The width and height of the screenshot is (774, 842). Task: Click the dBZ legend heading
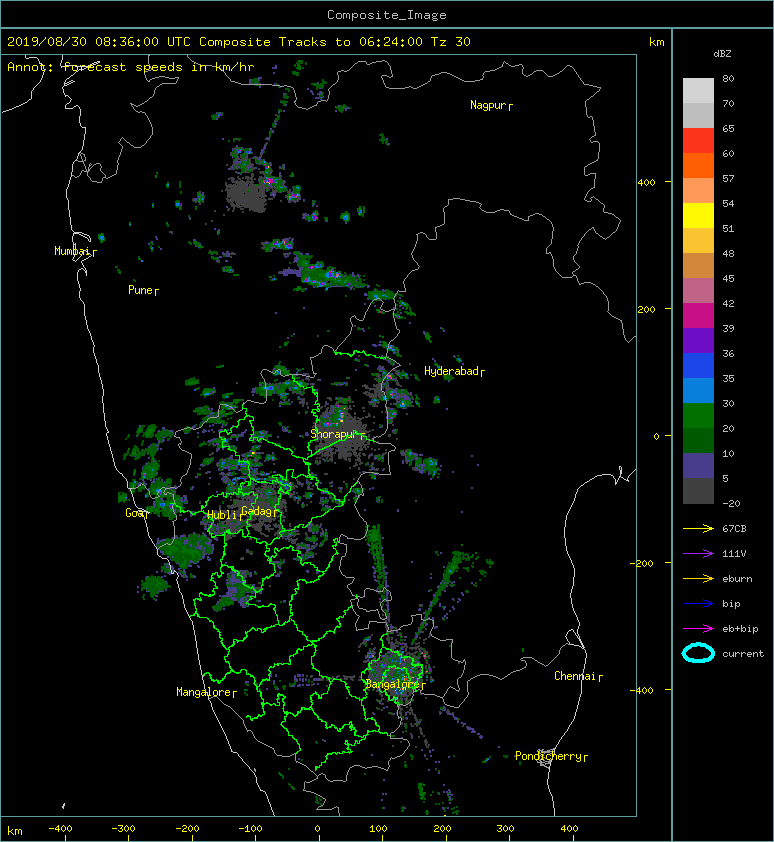722,54
